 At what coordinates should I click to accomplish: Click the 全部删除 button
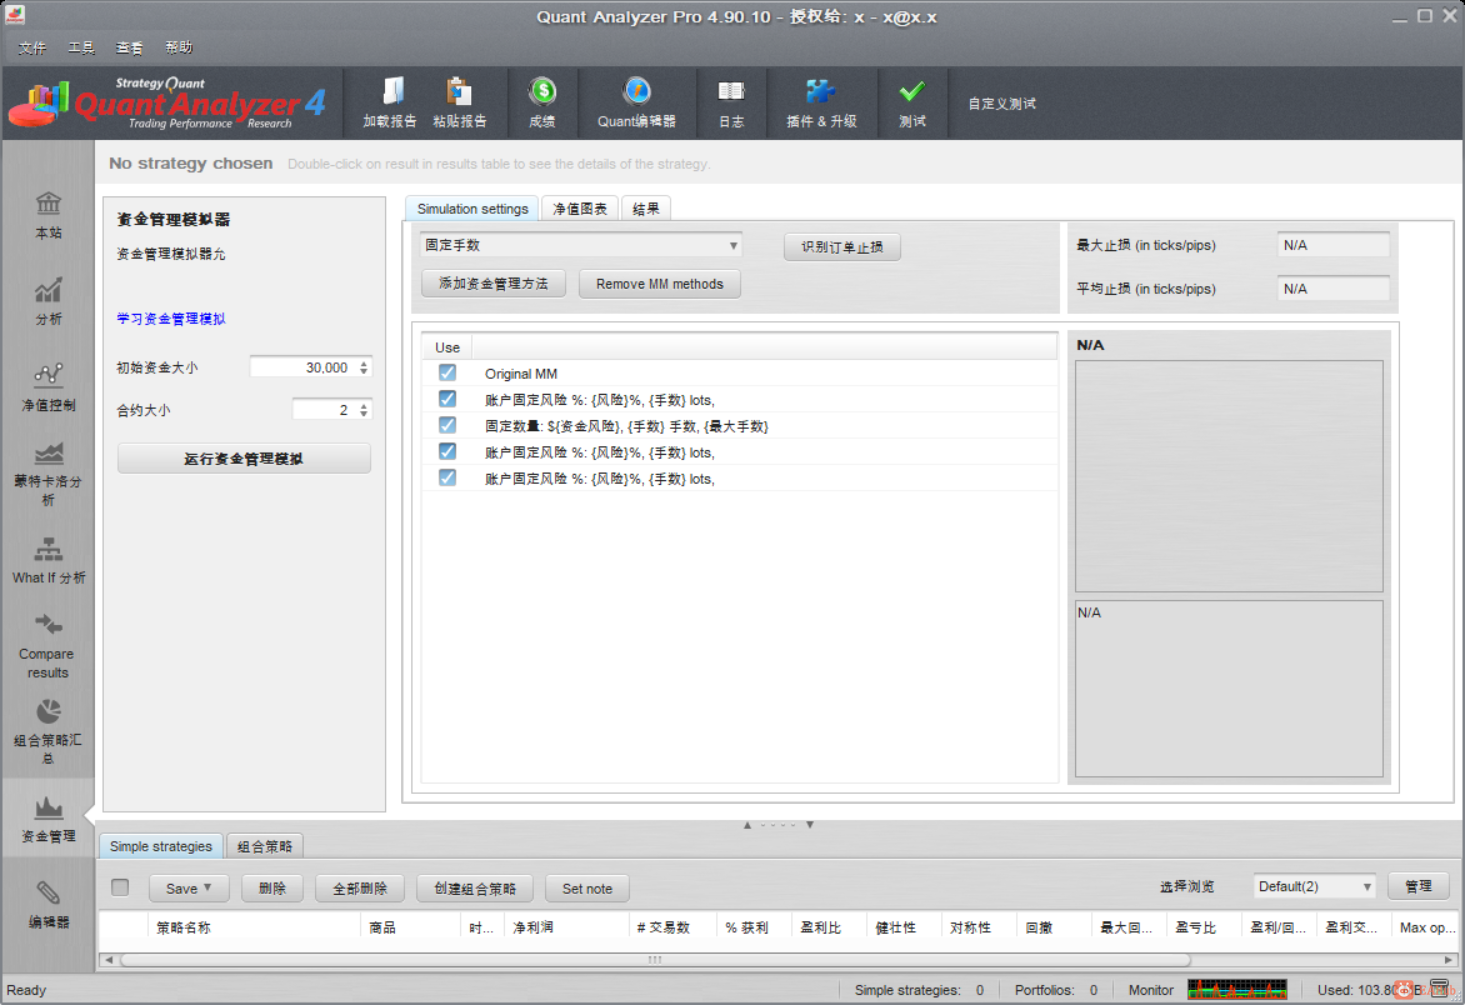(x=360, y=888)
